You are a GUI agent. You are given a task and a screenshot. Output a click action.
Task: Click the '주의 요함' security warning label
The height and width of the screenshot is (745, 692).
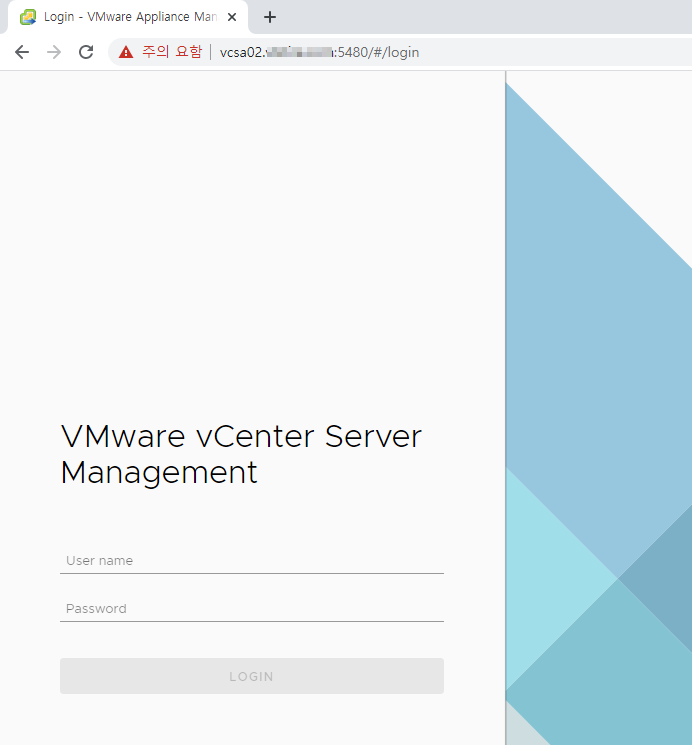[x=172, y=52]
